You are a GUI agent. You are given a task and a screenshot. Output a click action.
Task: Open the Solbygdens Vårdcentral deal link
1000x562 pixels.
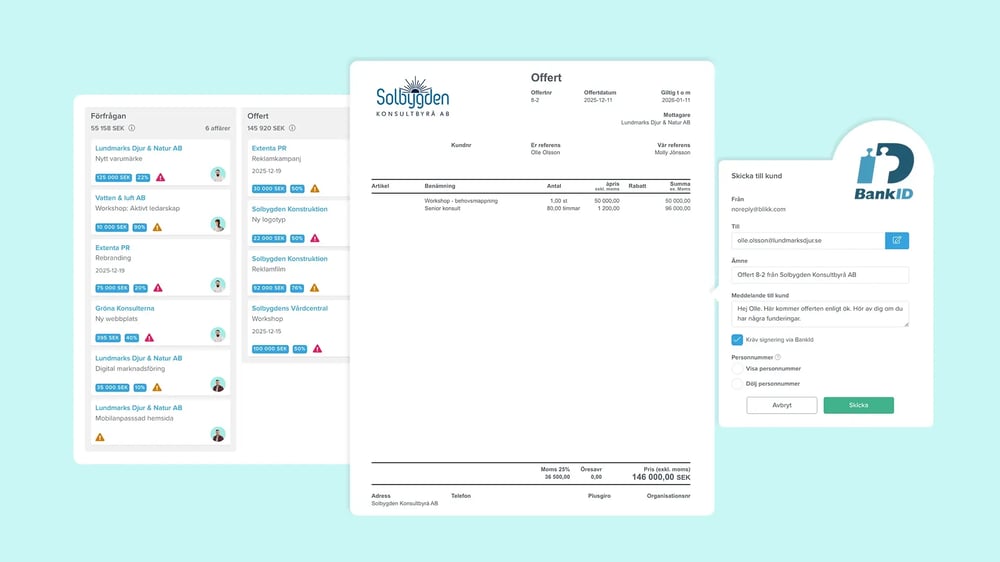[290, 308]
